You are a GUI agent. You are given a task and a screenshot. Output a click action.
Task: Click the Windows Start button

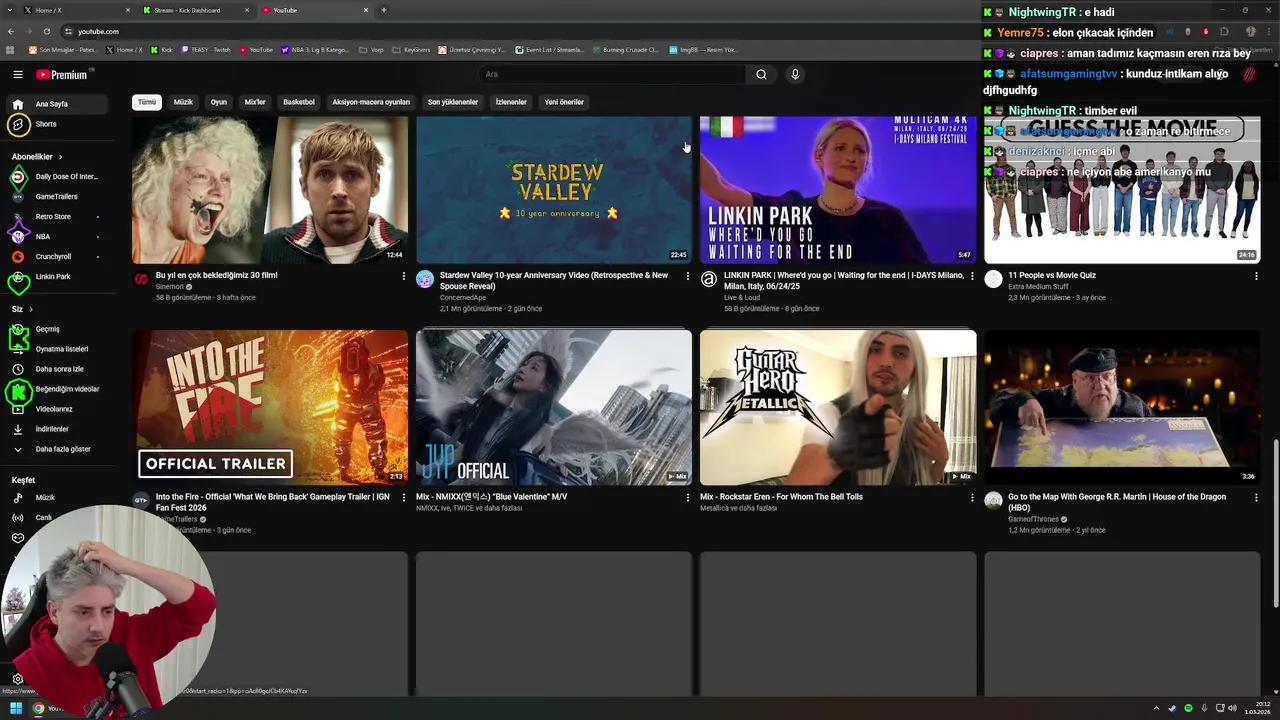coord(16,708)
